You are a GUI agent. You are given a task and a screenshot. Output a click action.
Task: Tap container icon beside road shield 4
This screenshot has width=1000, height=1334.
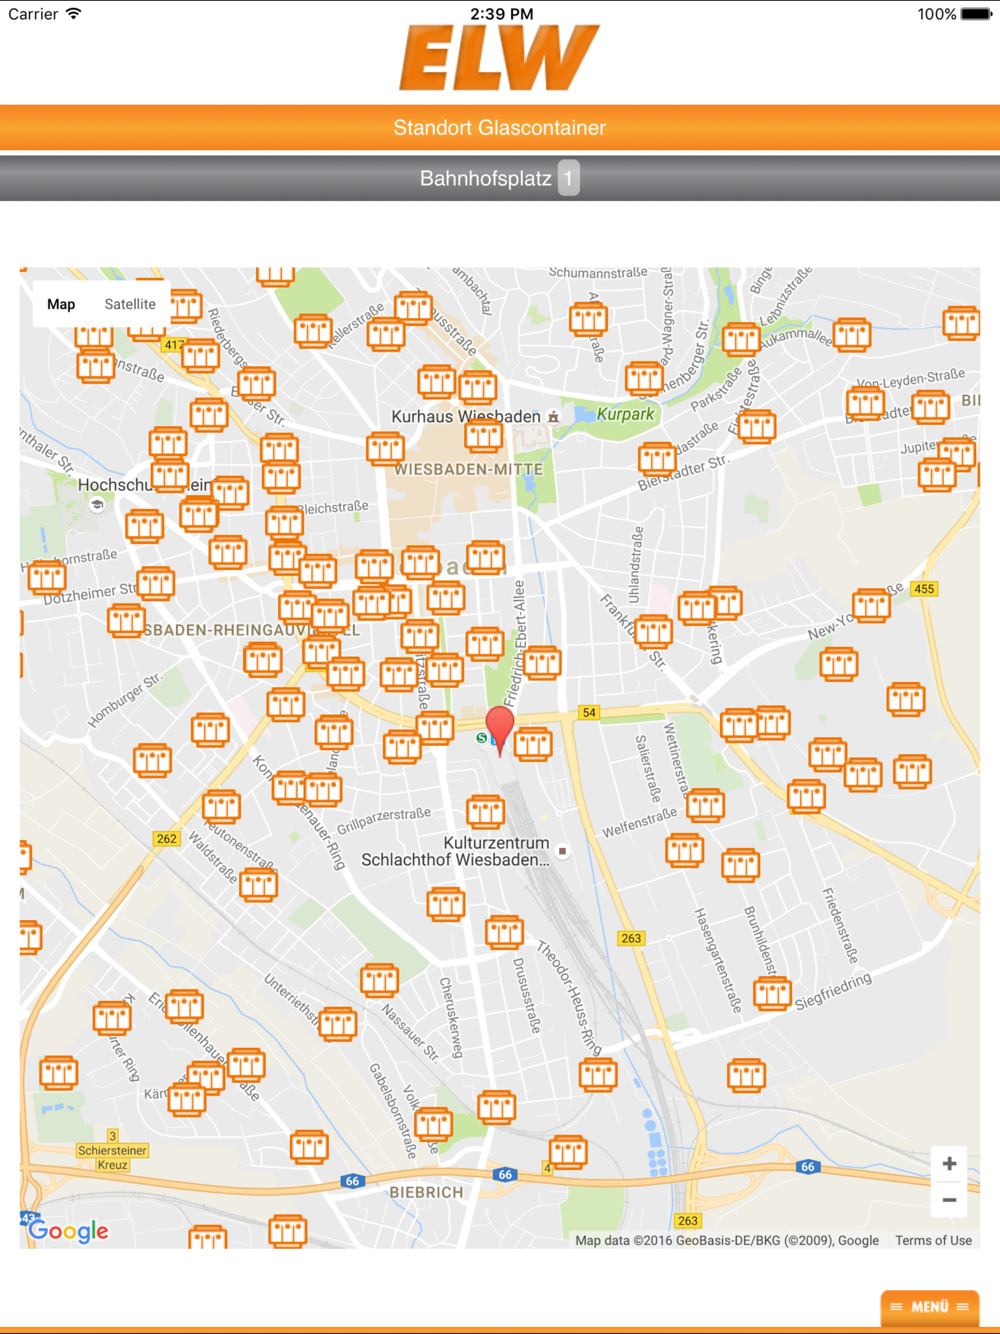click(568, 1152)
